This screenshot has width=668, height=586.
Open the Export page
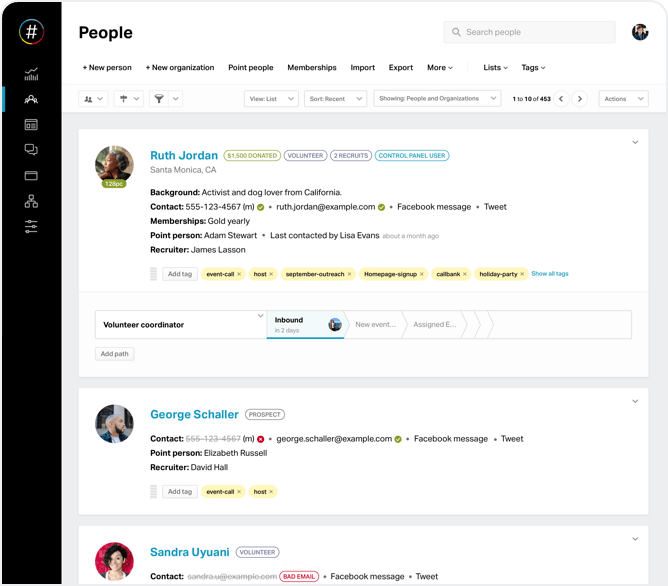click(400, 68)
